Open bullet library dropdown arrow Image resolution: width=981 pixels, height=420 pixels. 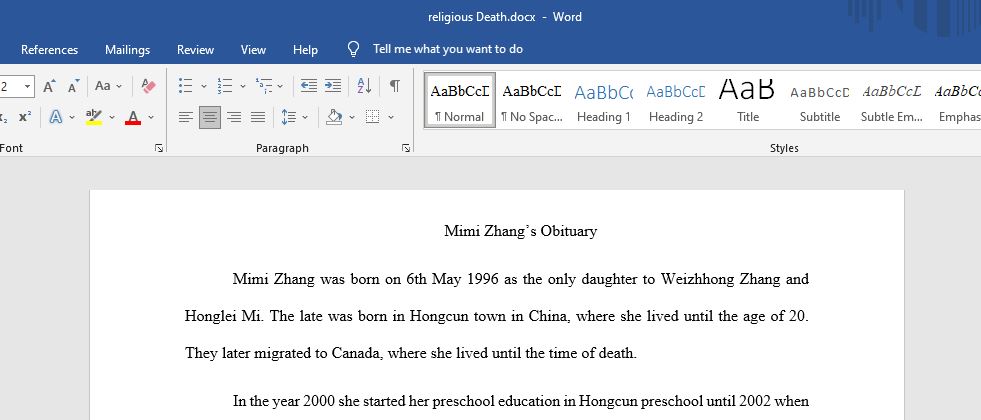pyautogui.click(x=203, y=86)
